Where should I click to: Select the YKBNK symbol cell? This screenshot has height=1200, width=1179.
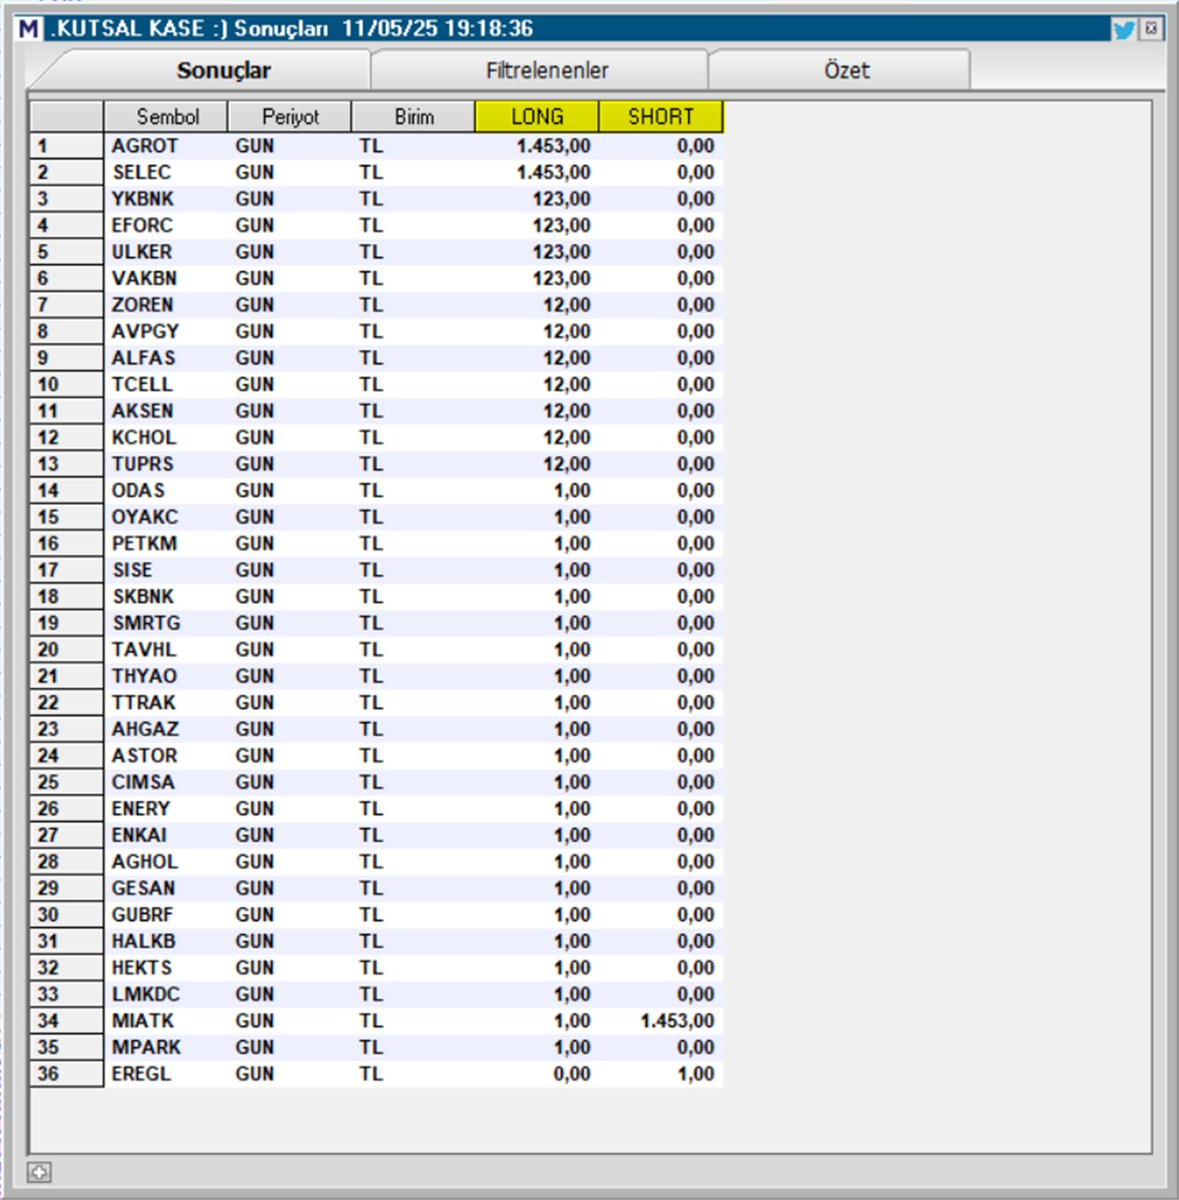point(166,199)
